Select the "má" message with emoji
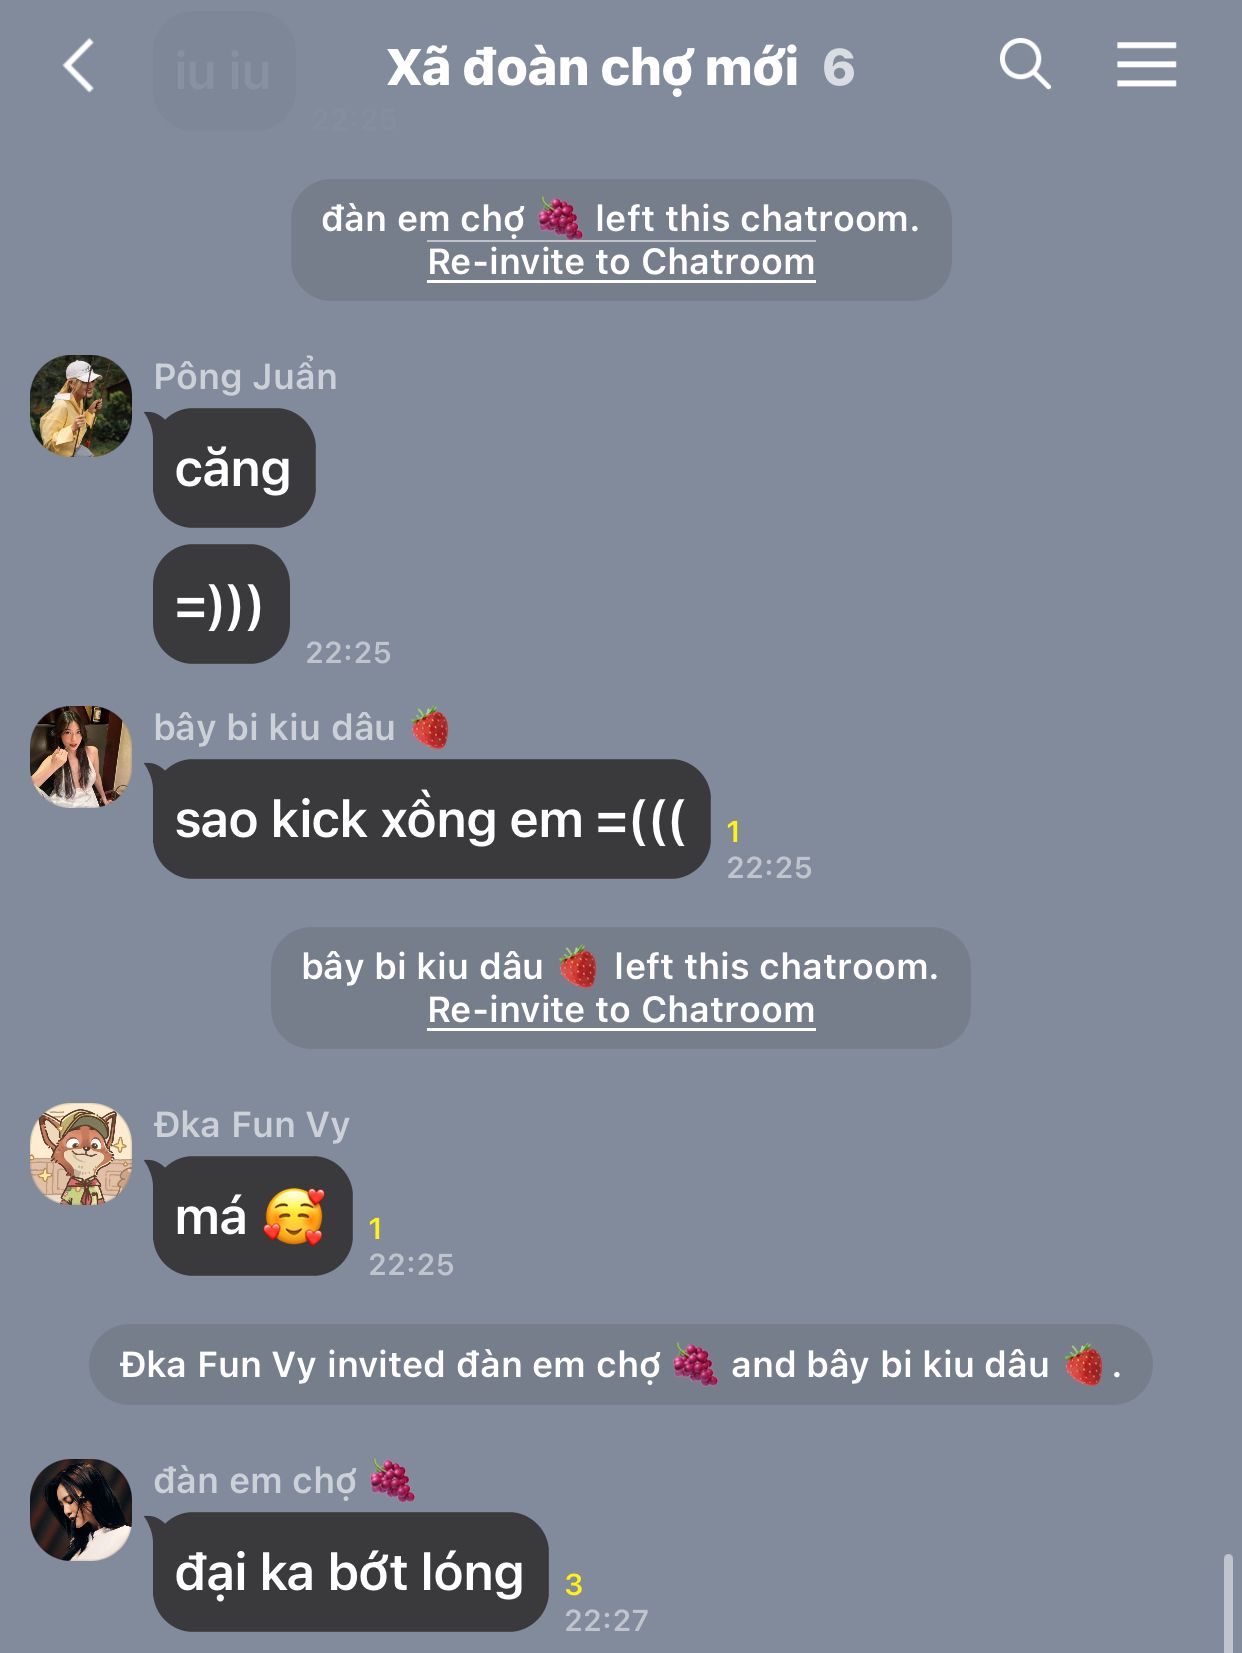 (x=252, y=1216)
